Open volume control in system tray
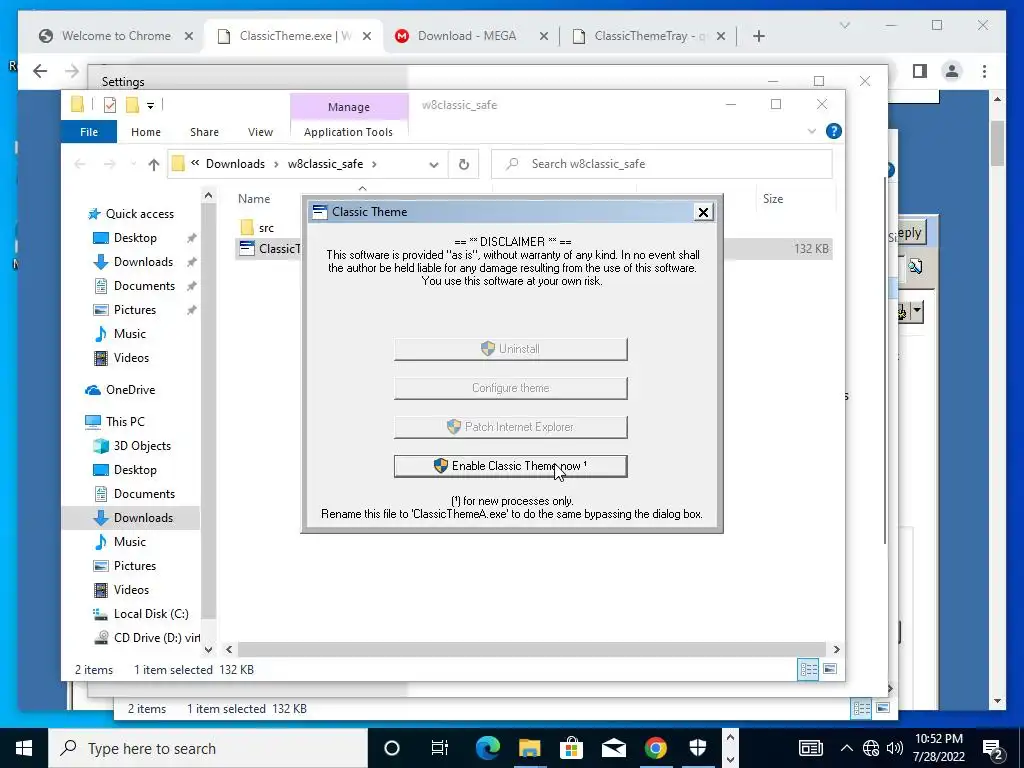Viewport: 1024px width, 768px height. [x=895, y=748]
